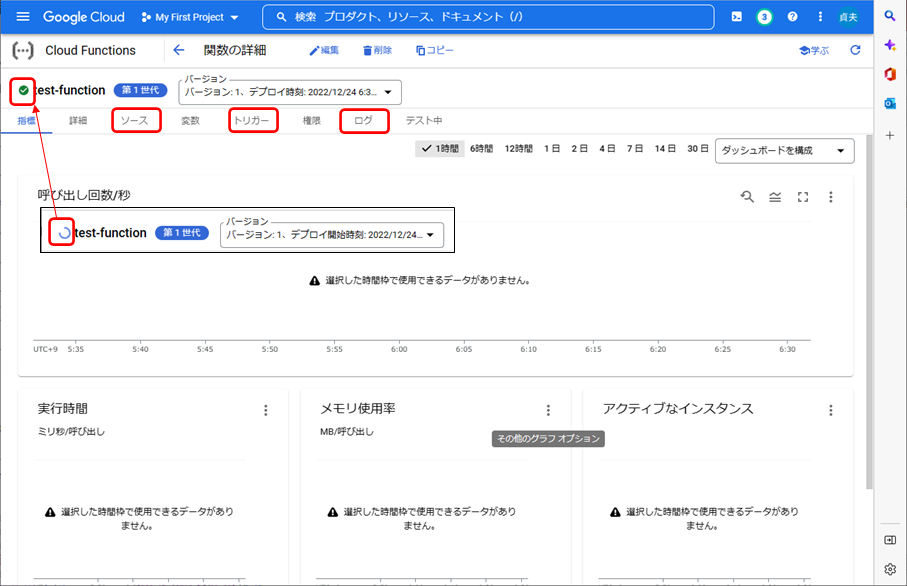Activate Cloud Shell terminal icon
This screenshot has height=586, width=907.
(737, 17)
